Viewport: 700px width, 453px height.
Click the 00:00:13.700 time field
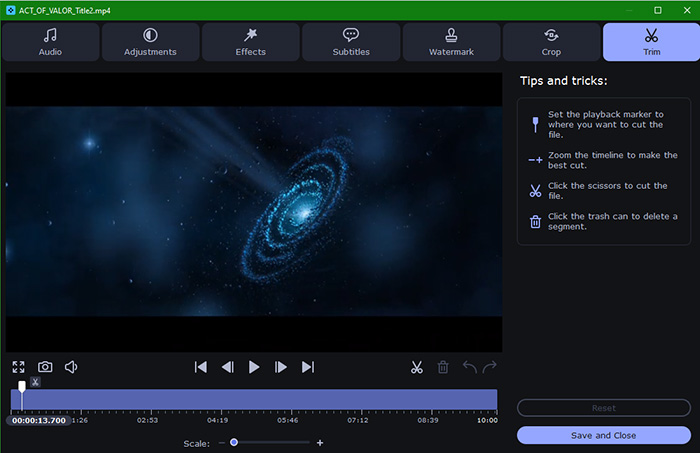click(x=39, y=420)
